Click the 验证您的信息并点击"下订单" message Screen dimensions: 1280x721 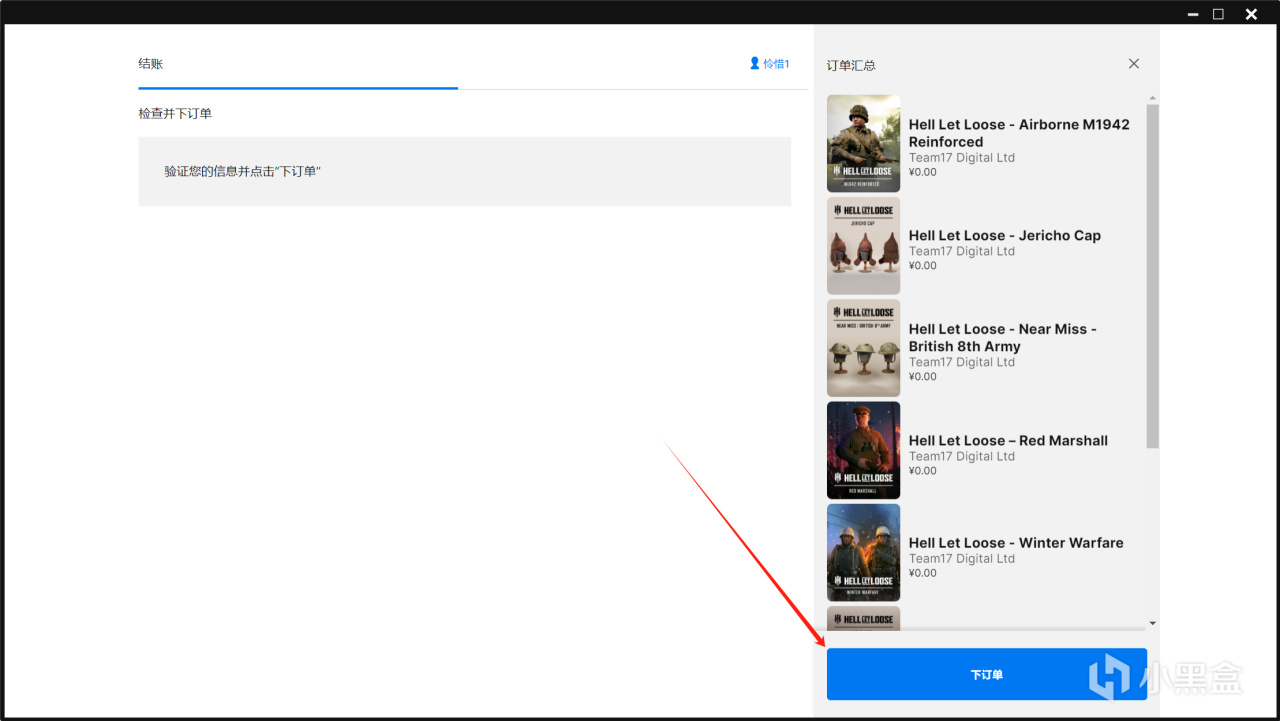click(x=243, y=171)
